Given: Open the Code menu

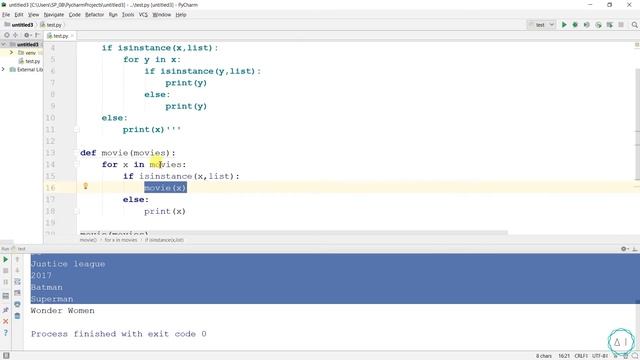Looking at the screenshot, I should click(x=74, y=15).
